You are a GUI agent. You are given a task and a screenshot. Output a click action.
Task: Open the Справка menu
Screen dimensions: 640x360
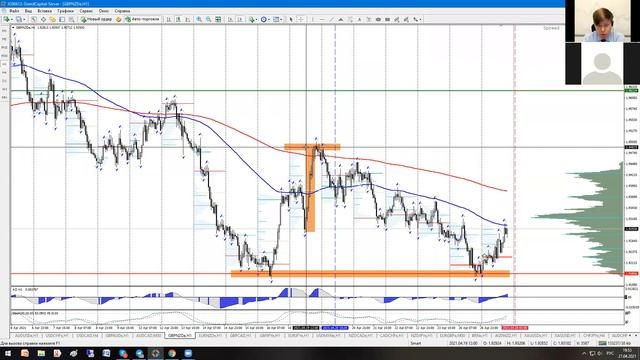(122, 11)
